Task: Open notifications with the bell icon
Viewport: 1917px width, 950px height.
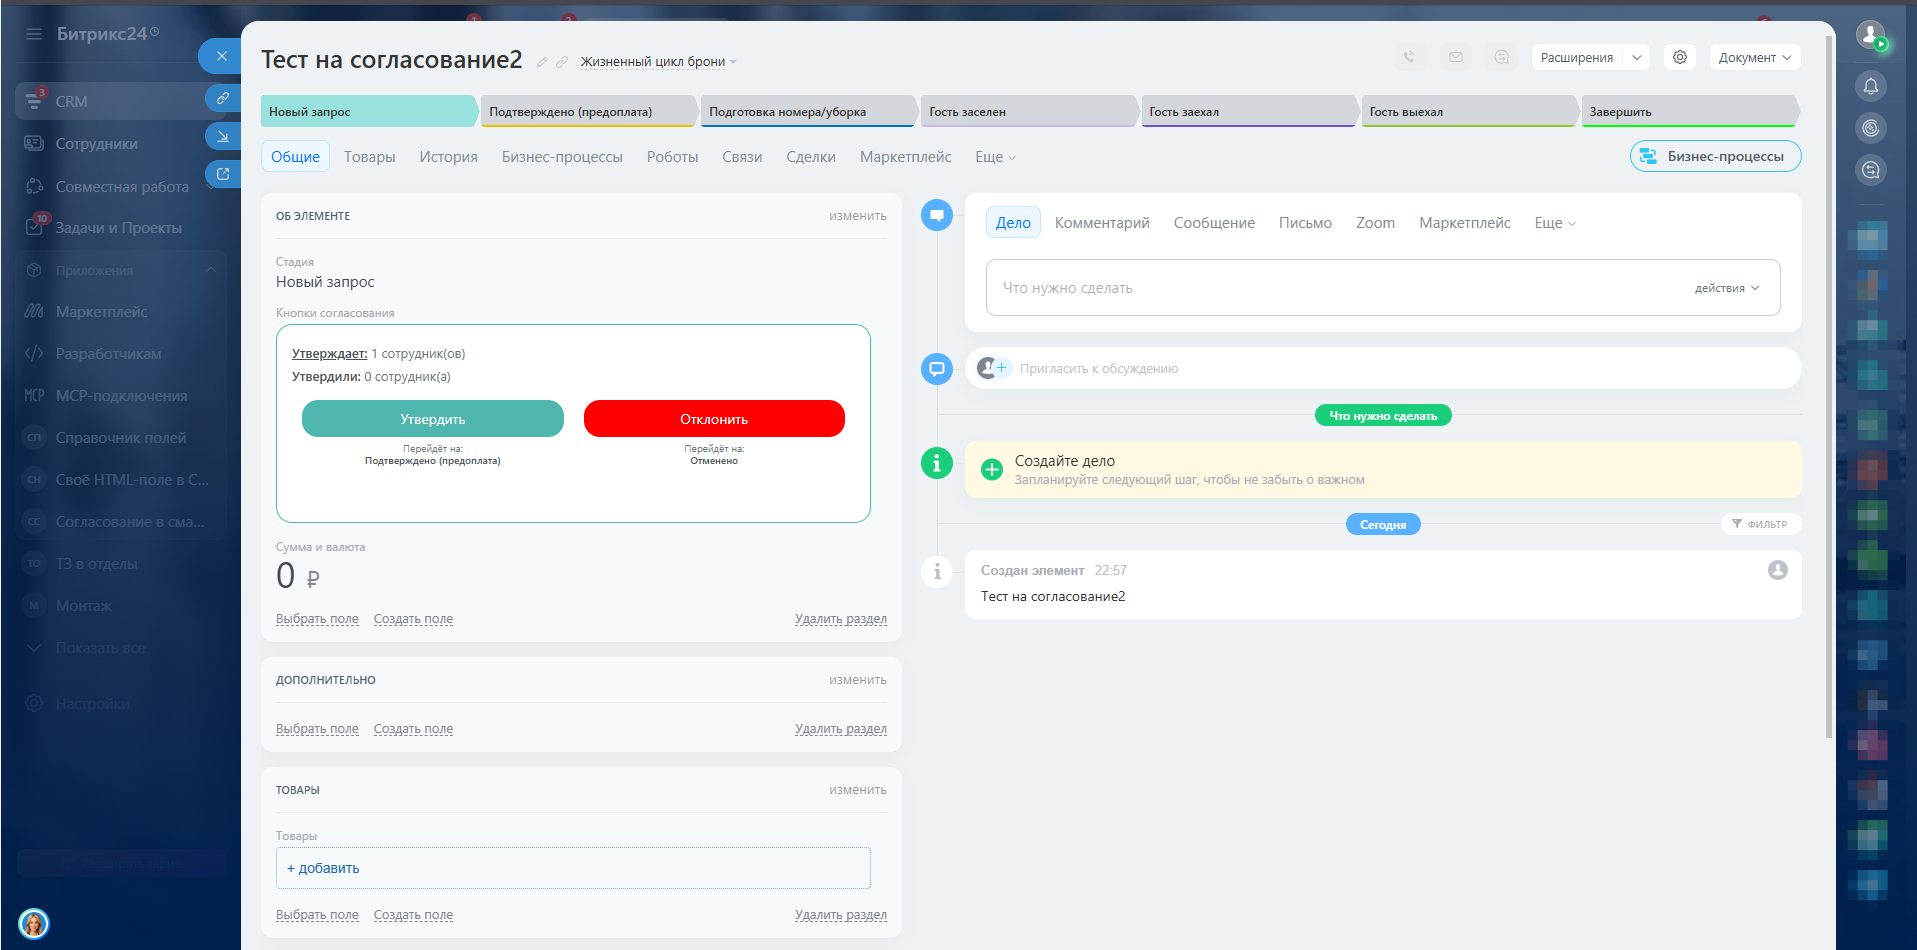Action: [x=1871, y=86]
